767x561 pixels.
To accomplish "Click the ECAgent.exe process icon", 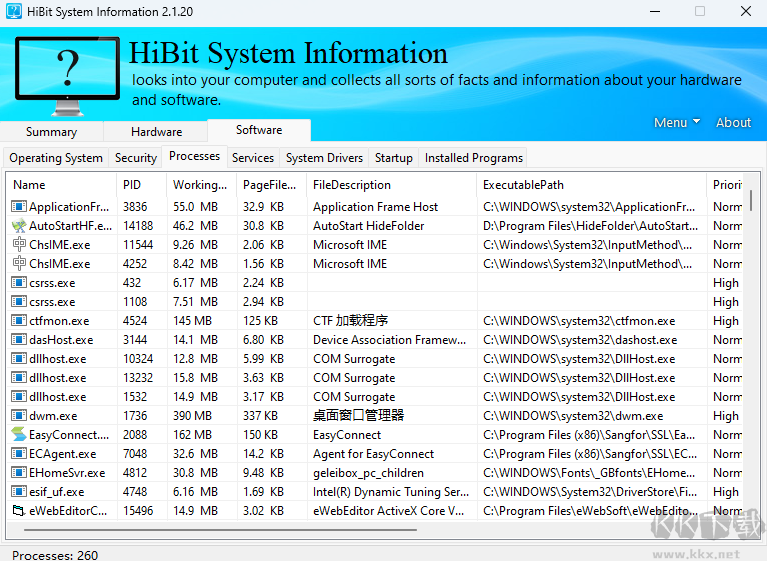I will coord(19,454).
